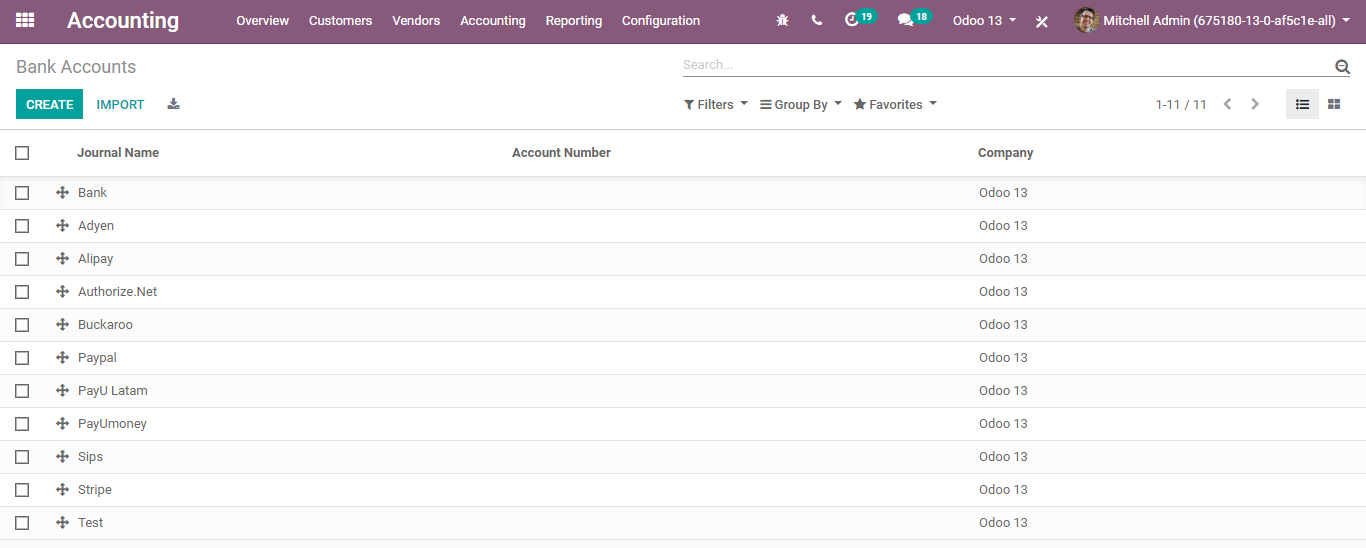1366x548 pixels.
Task: Click the Accounting app title
Action: [123, 20]
